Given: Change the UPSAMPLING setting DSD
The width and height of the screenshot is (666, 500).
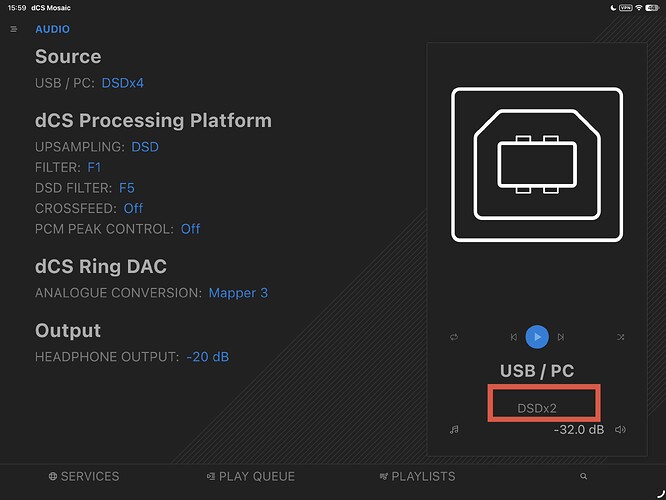Looking at the screenshot, I should point(145,147).
